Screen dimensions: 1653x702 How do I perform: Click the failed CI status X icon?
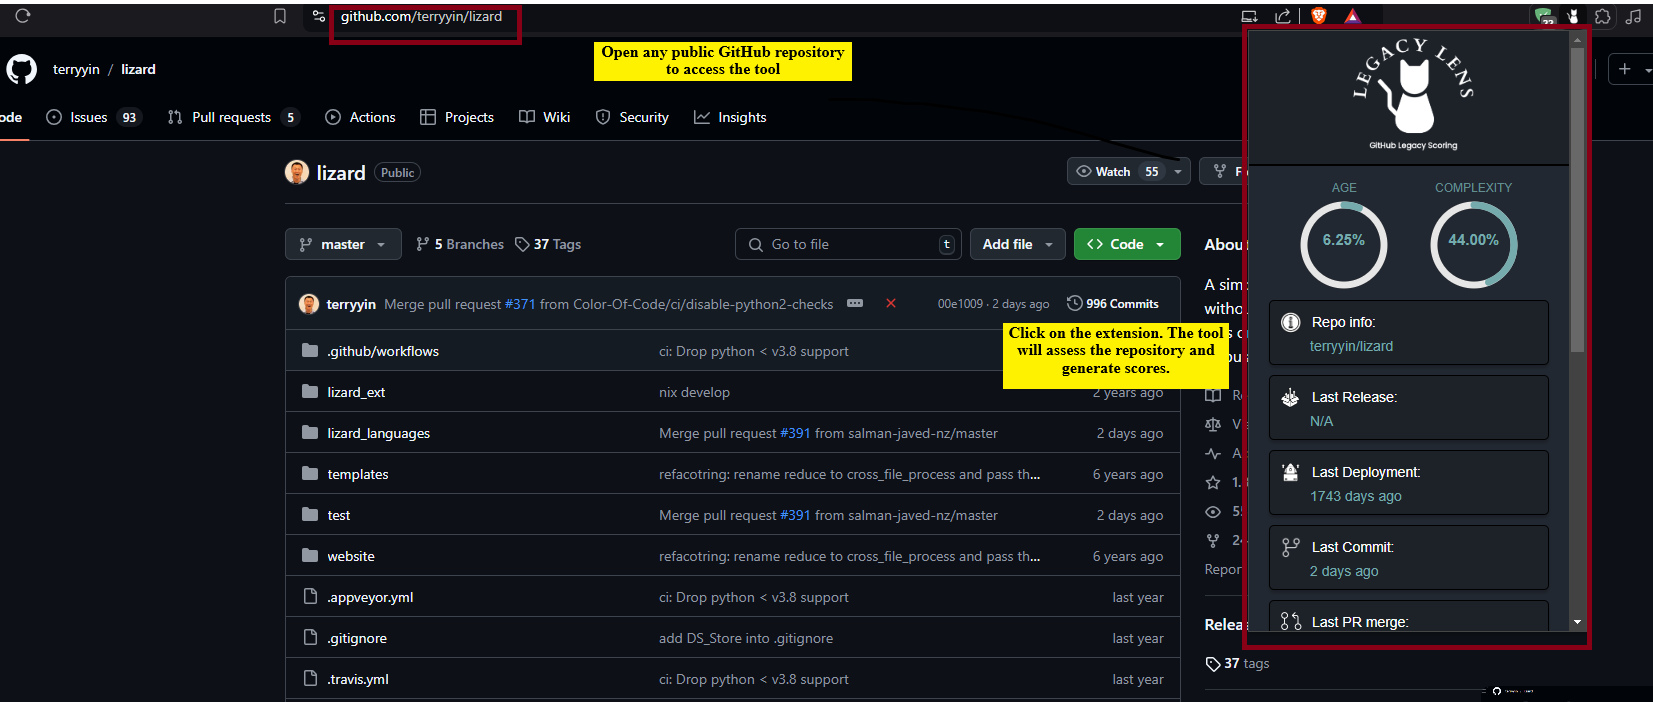891,303
